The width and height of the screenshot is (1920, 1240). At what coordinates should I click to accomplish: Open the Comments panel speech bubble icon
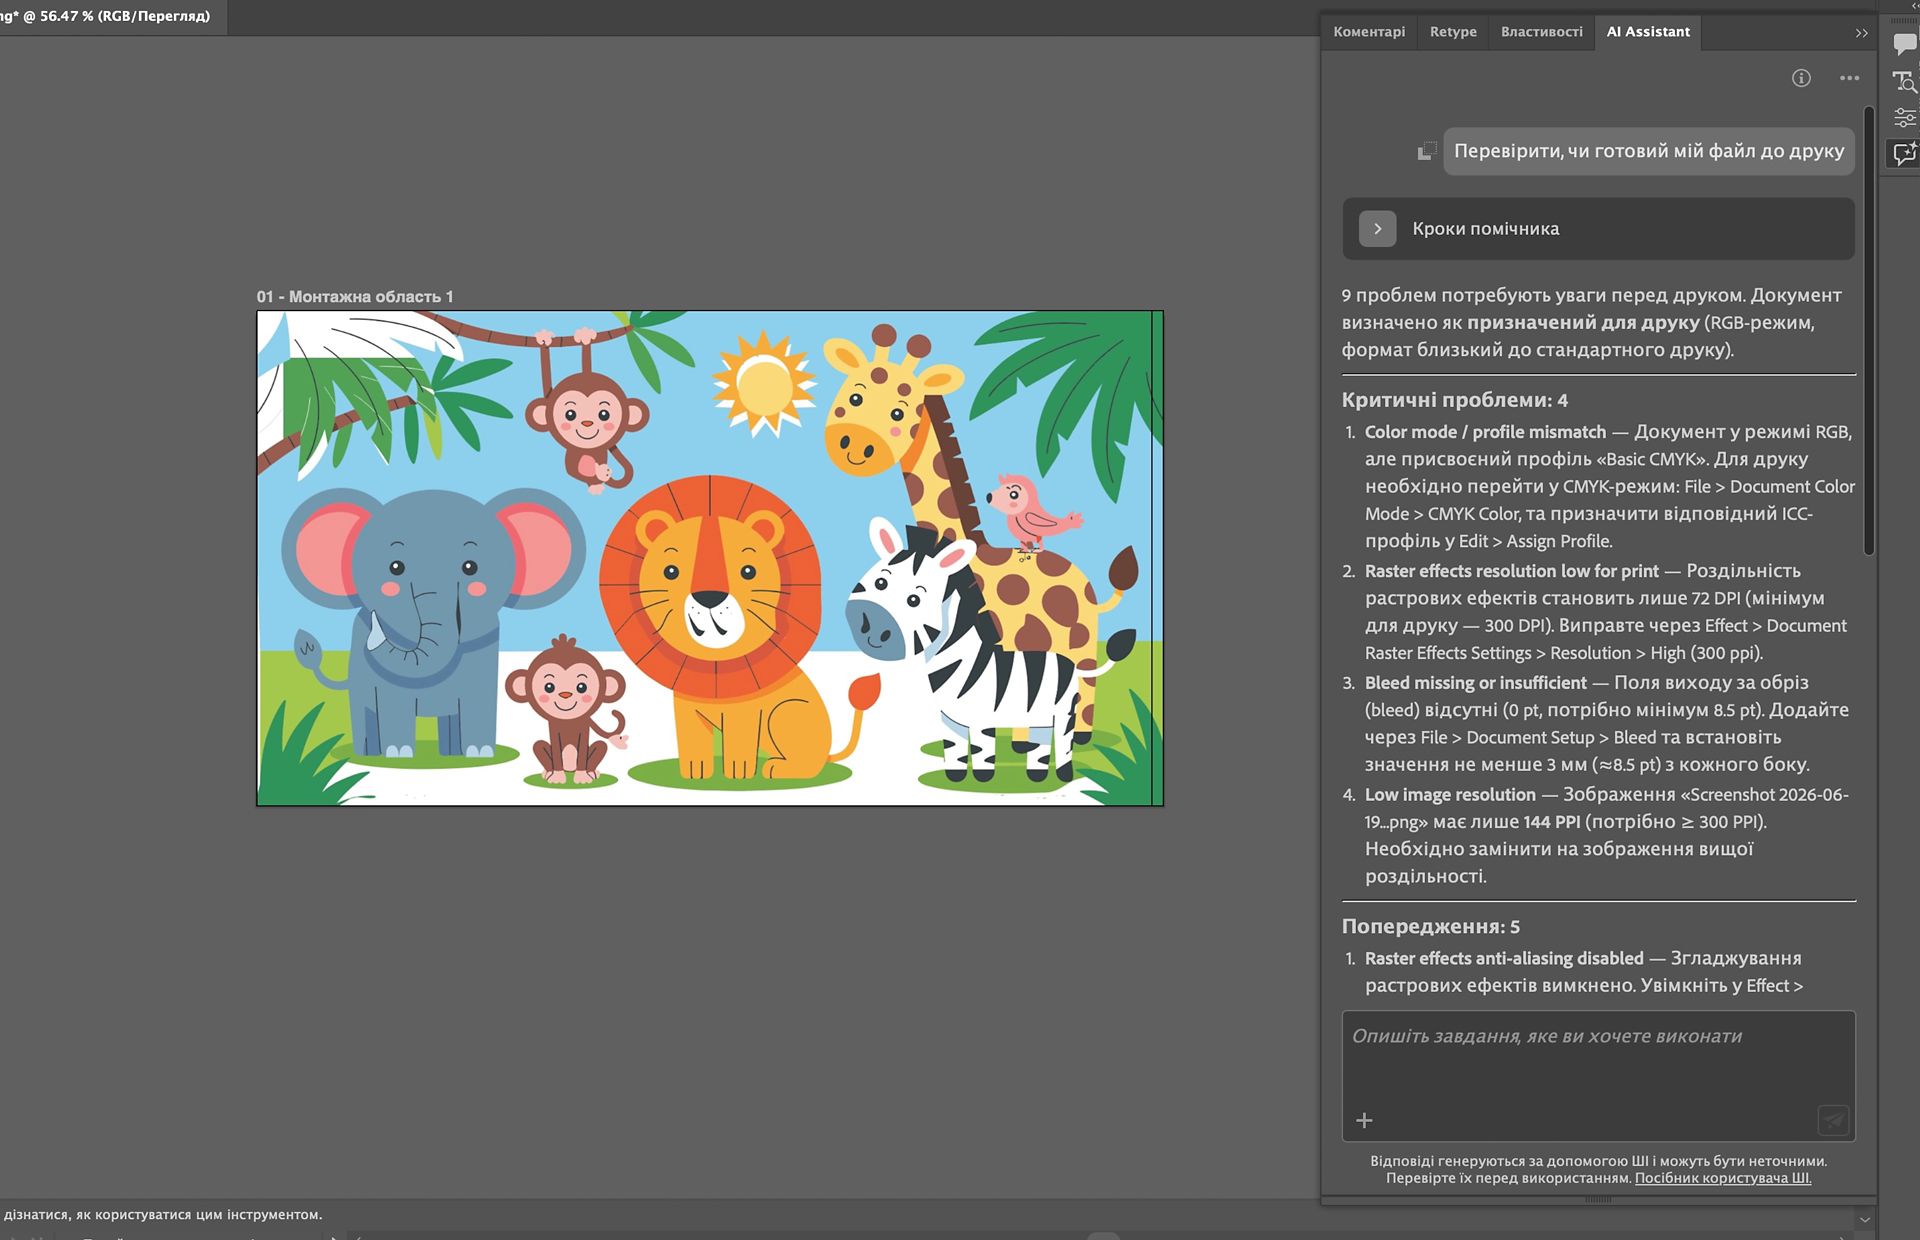pyautogui.click(x=1904, y=44)
